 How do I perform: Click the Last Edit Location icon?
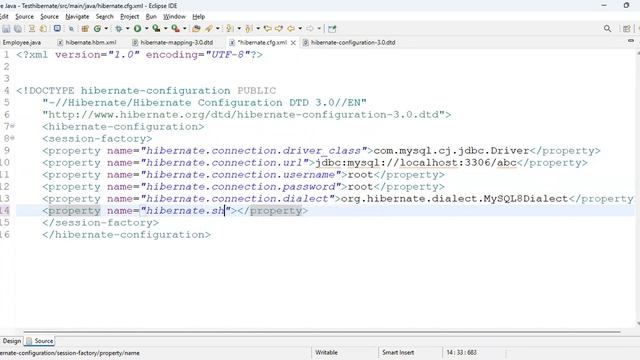[267, 29]
